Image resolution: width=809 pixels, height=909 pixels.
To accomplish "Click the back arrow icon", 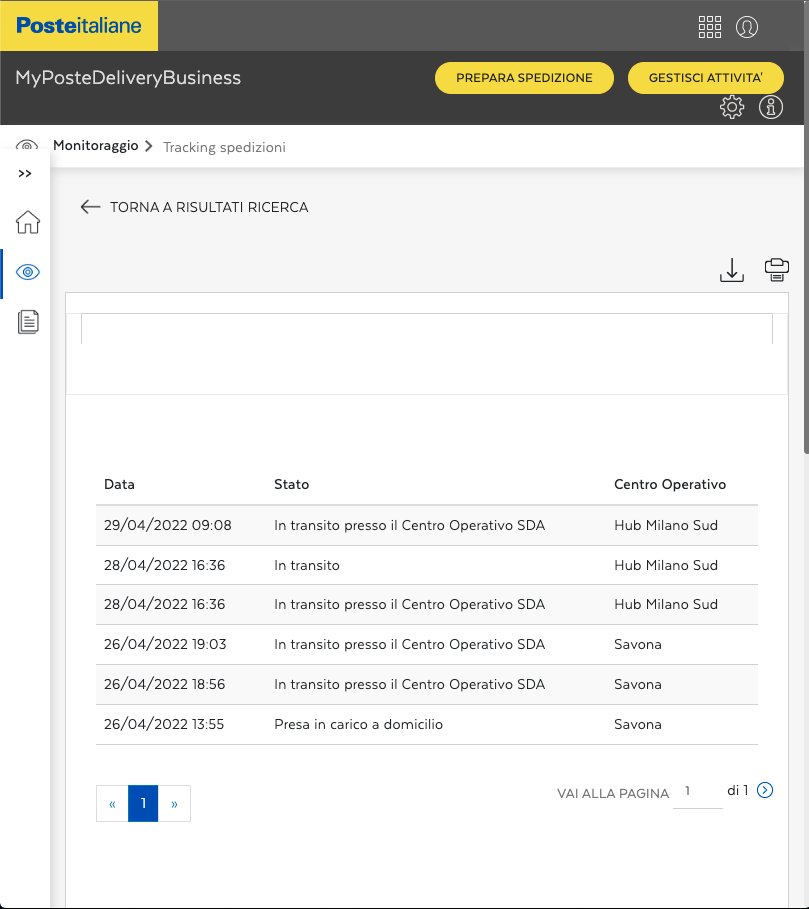I will [90, 207].
